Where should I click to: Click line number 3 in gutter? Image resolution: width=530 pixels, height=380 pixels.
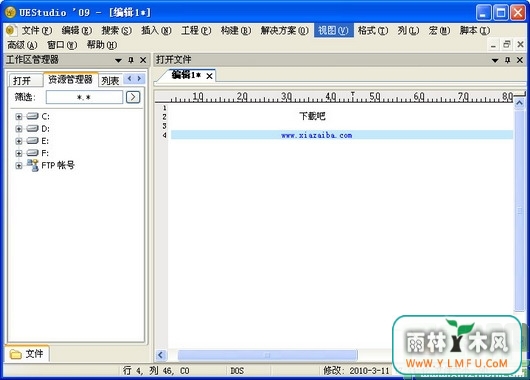pos(165,126)
